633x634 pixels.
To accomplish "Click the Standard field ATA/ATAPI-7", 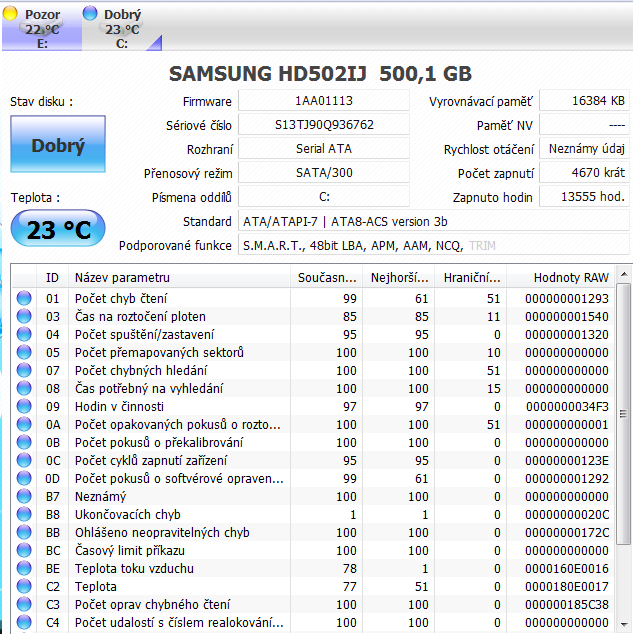I will click(x=434, y=221).
